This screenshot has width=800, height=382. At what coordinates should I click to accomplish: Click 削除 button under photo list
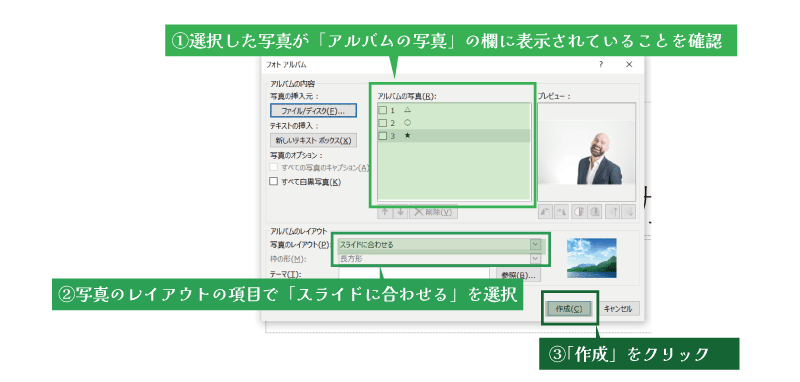[x=434, y=212]
